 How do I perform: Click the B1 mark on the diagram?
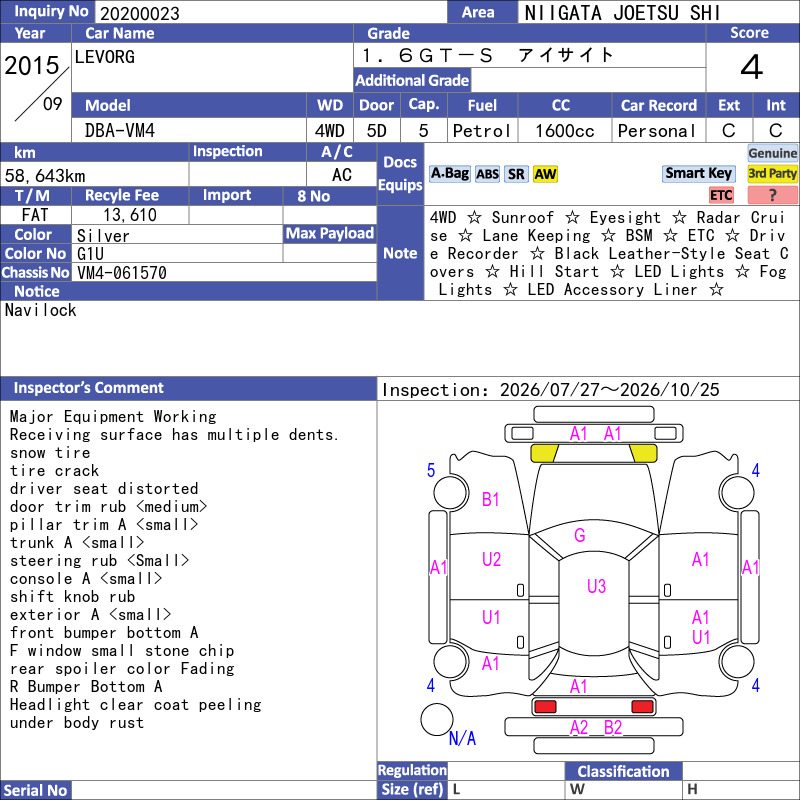(490, 499)
